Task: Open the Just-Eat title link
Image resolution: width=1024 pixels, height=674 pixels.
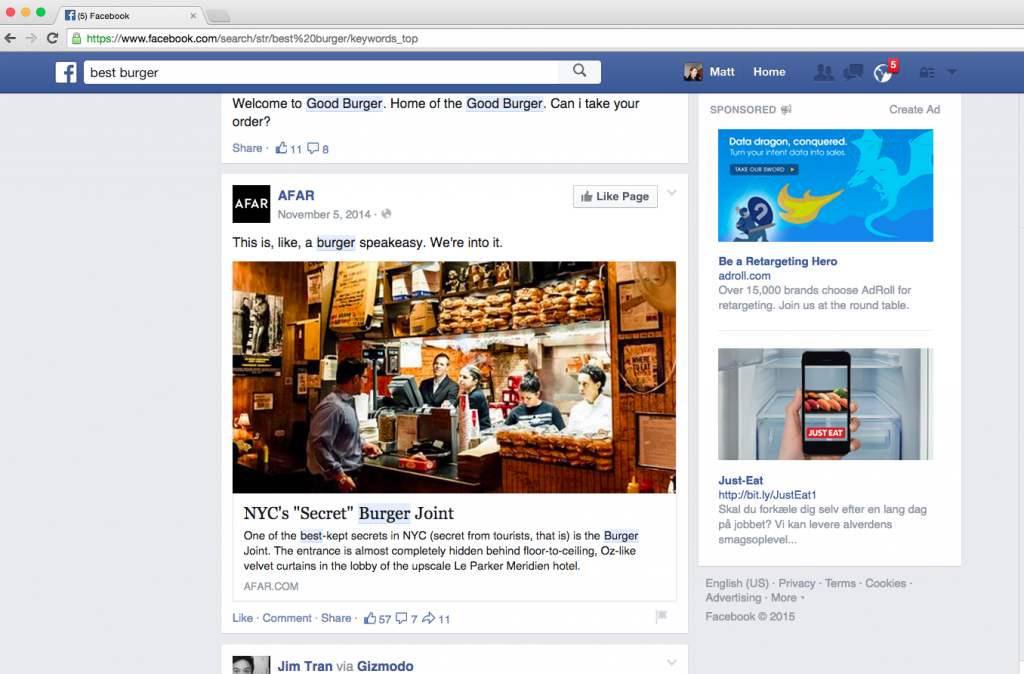Action: point(741,481)
